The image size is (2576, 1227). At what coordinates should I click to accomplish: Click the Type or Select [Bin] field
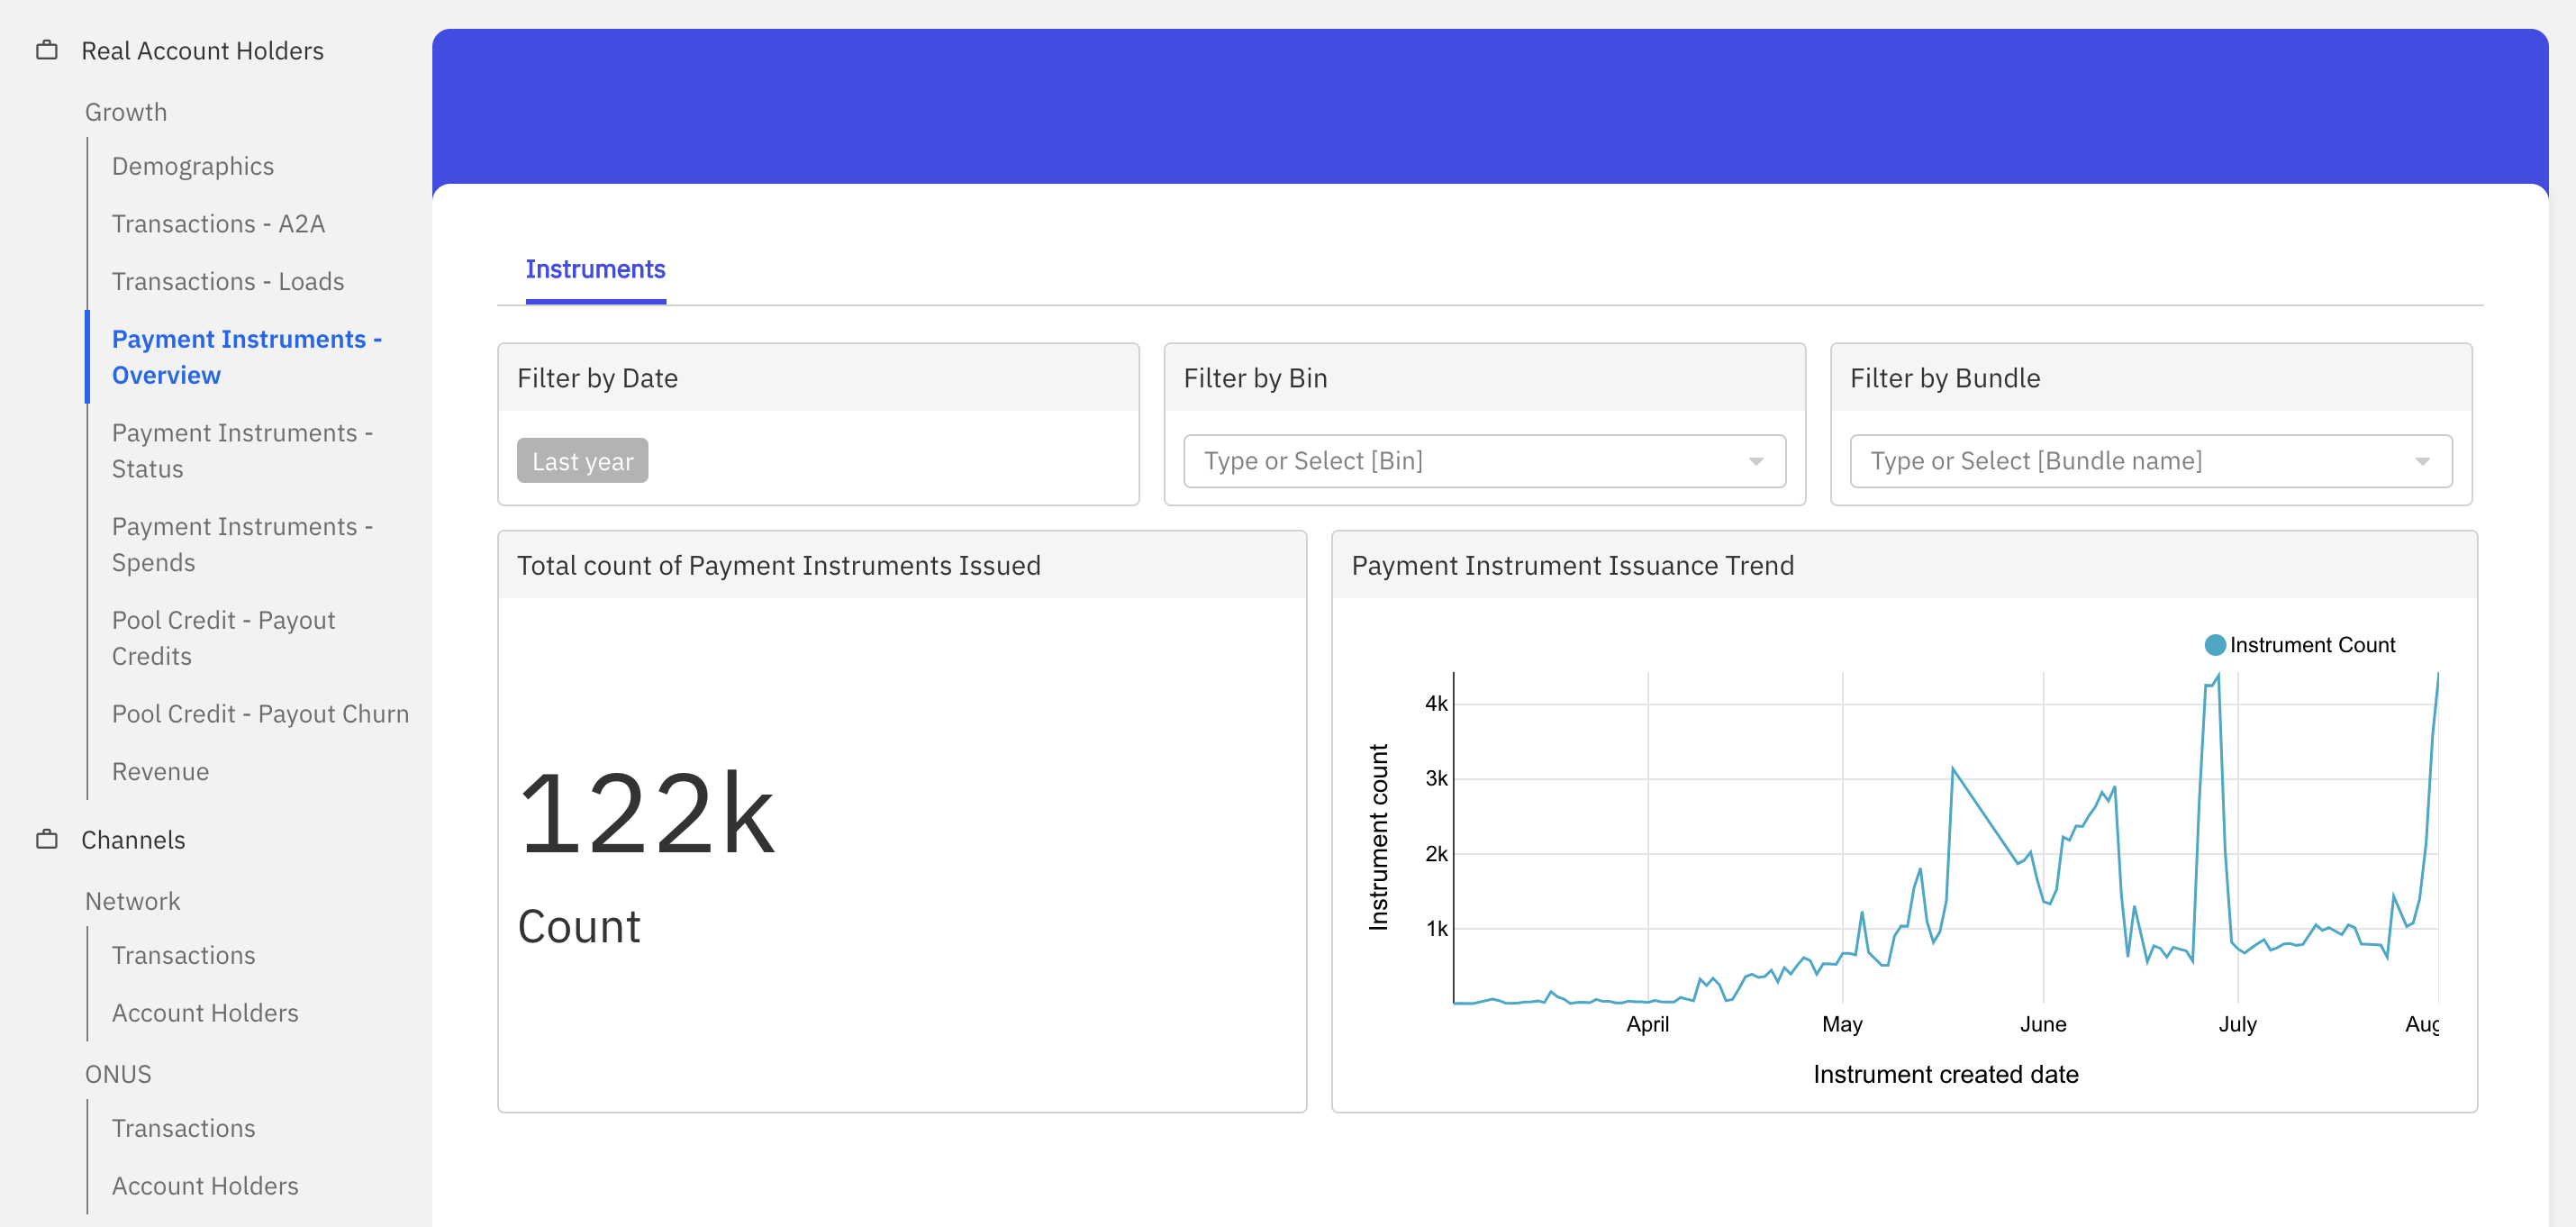[1484, 461]
